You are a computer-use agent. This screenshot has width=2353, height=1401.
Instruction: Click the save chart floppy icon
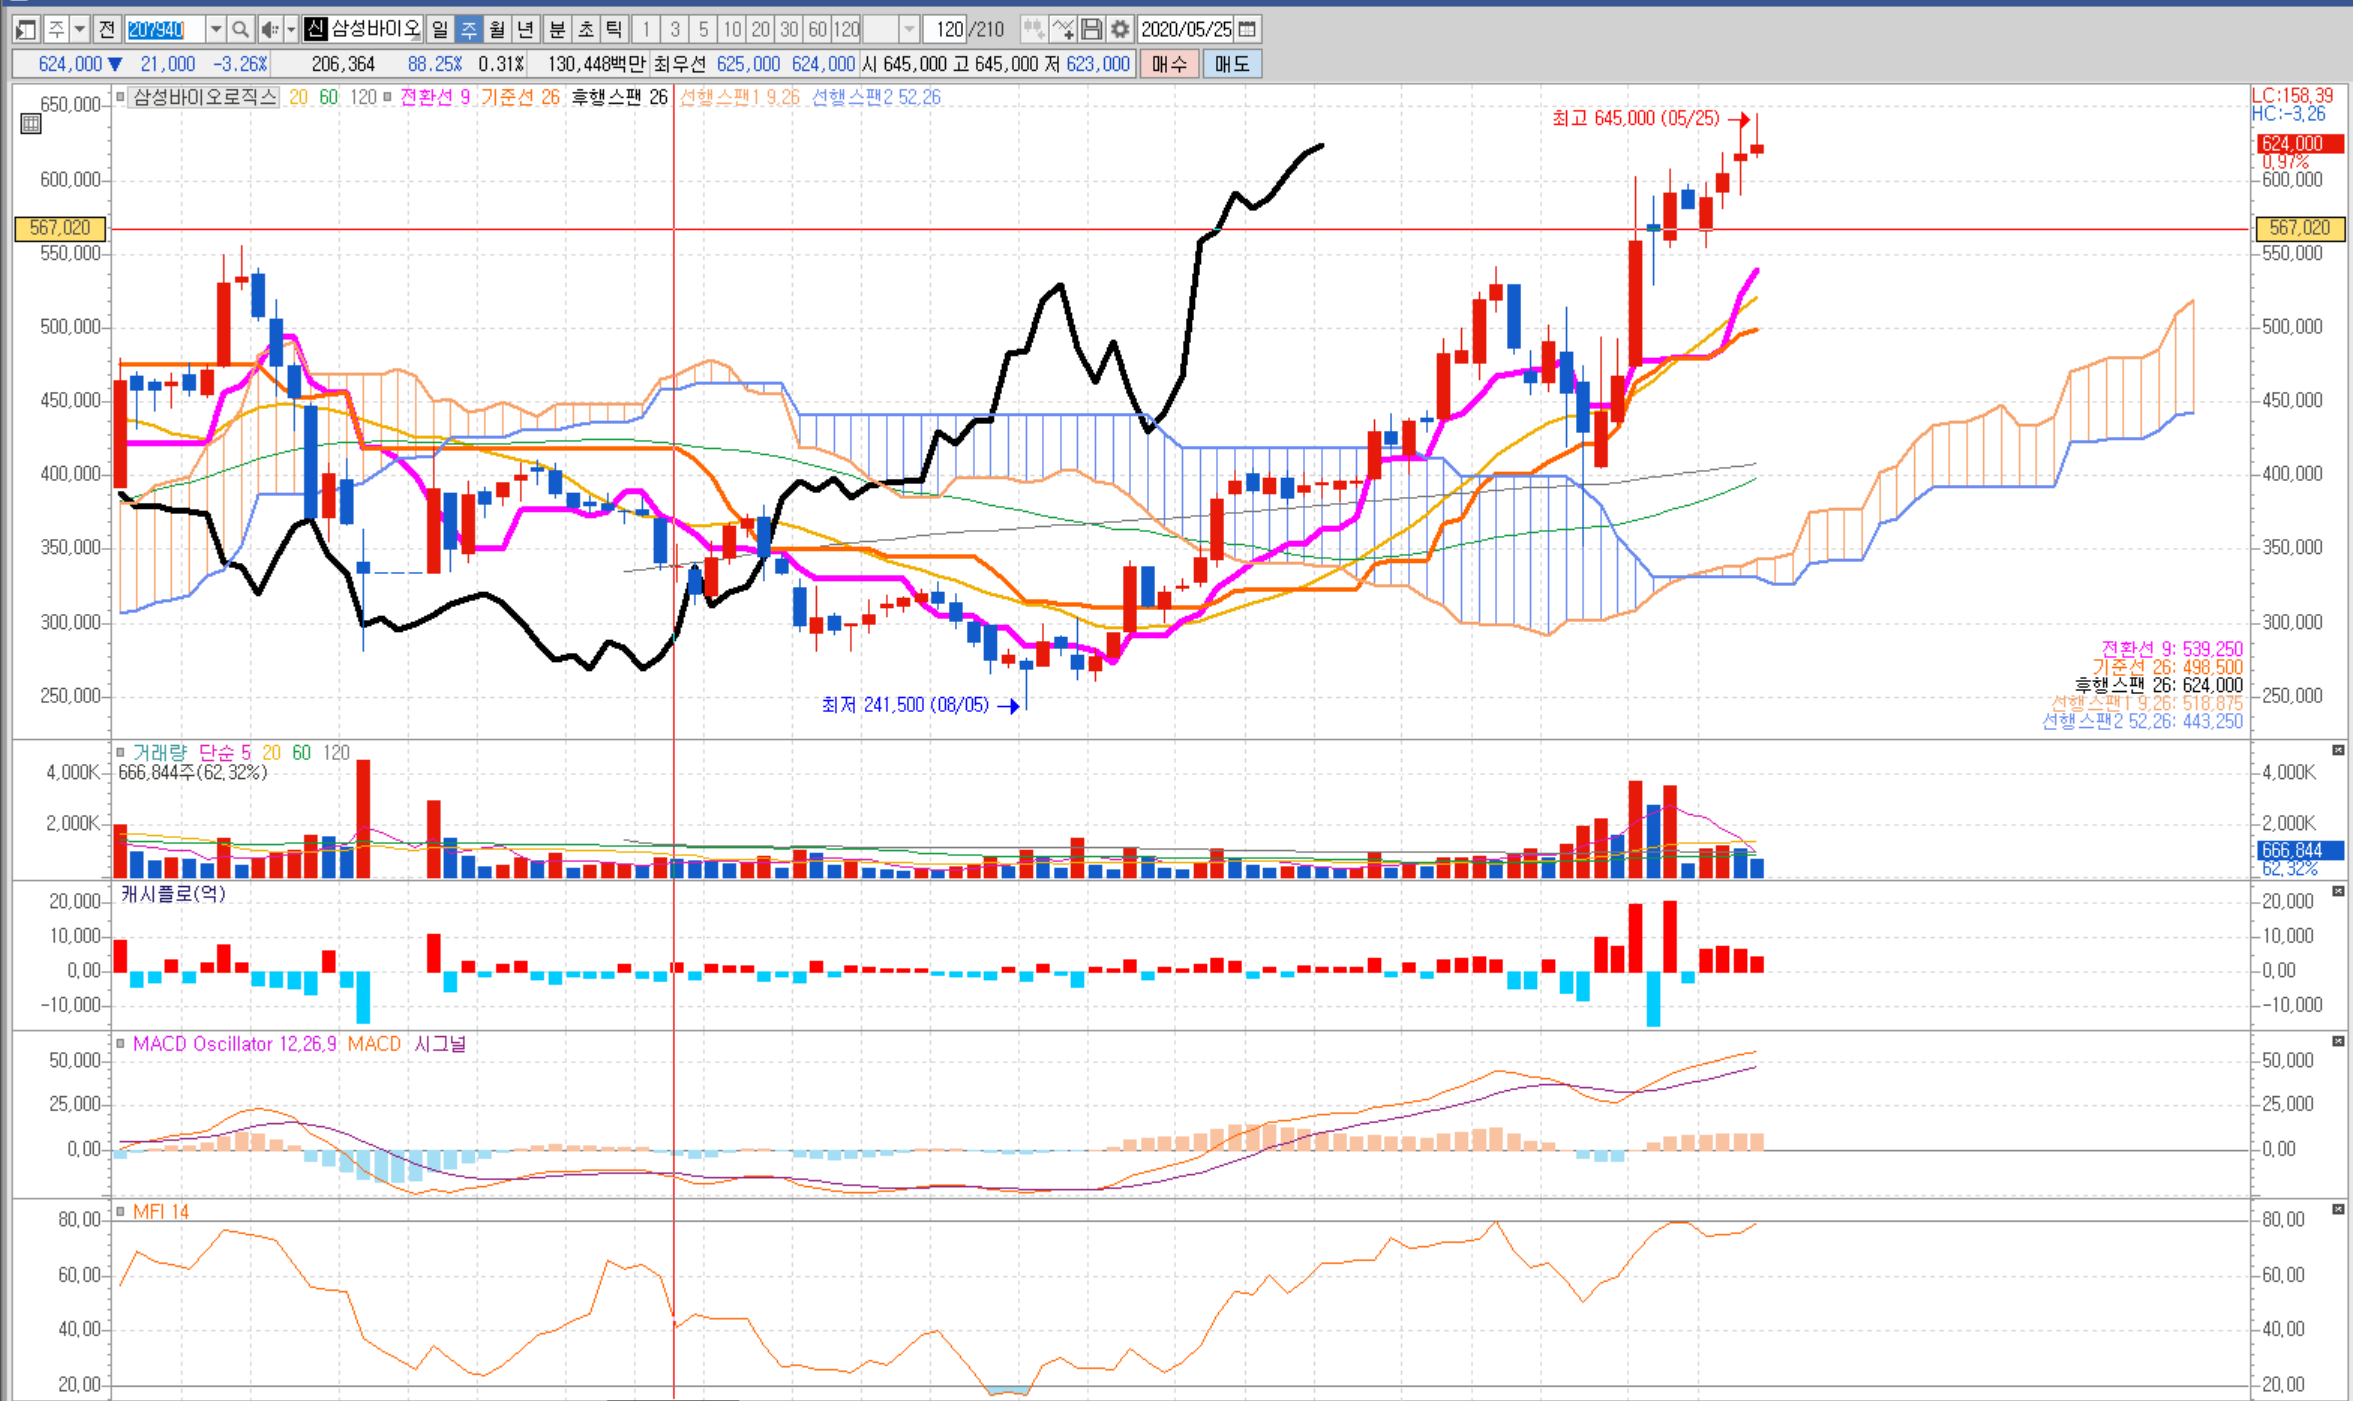point(1092,30)
